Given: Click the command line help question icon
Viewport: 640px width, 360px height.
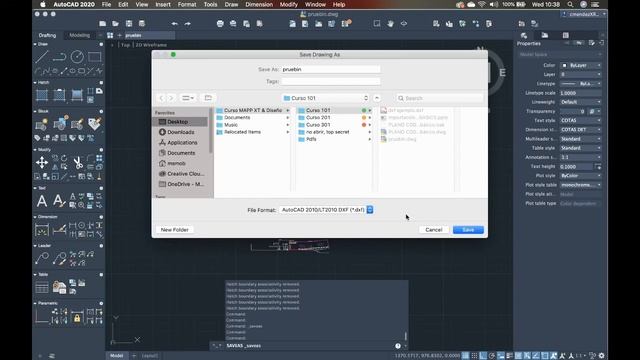Looking at the screenshot, I should click(x=398, y=346).
